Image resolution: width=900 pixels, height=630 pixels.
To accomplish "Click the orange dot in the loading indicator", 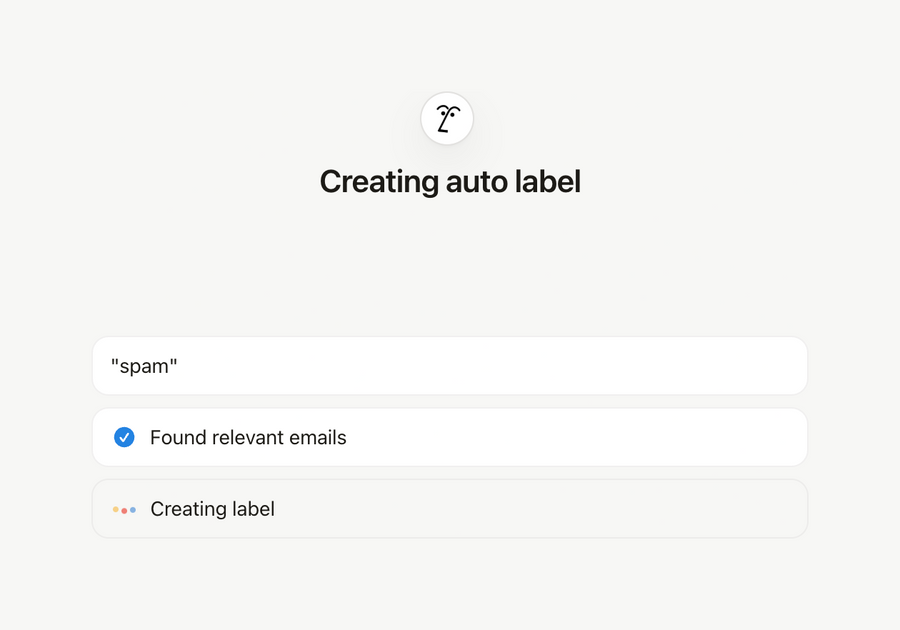I will point(115,509).
